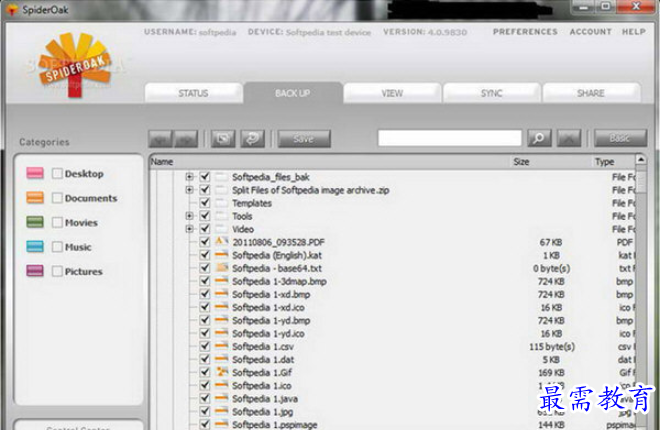Select the Softpedia 1.jpg file name
This screenshot has width=661, height=430.
262,411
